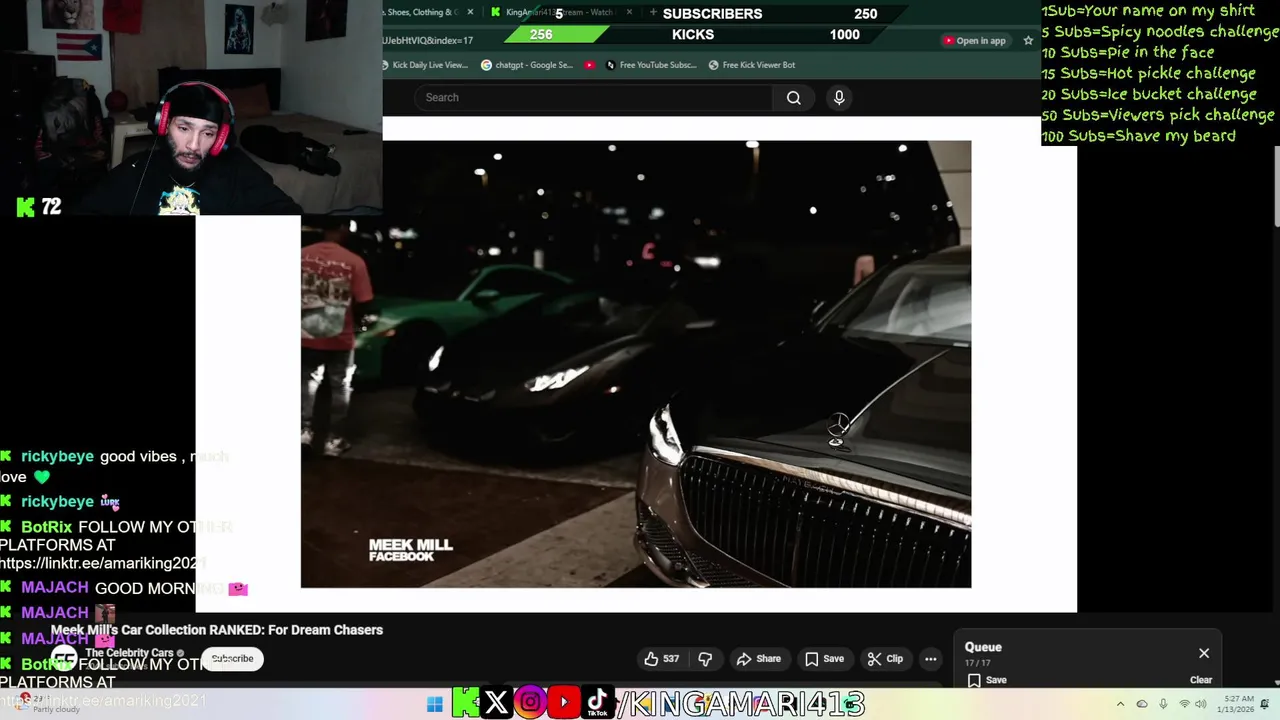
Task: Open the YouTube icon bookmark
Action: pyautogui.click(x=590, y=65)
